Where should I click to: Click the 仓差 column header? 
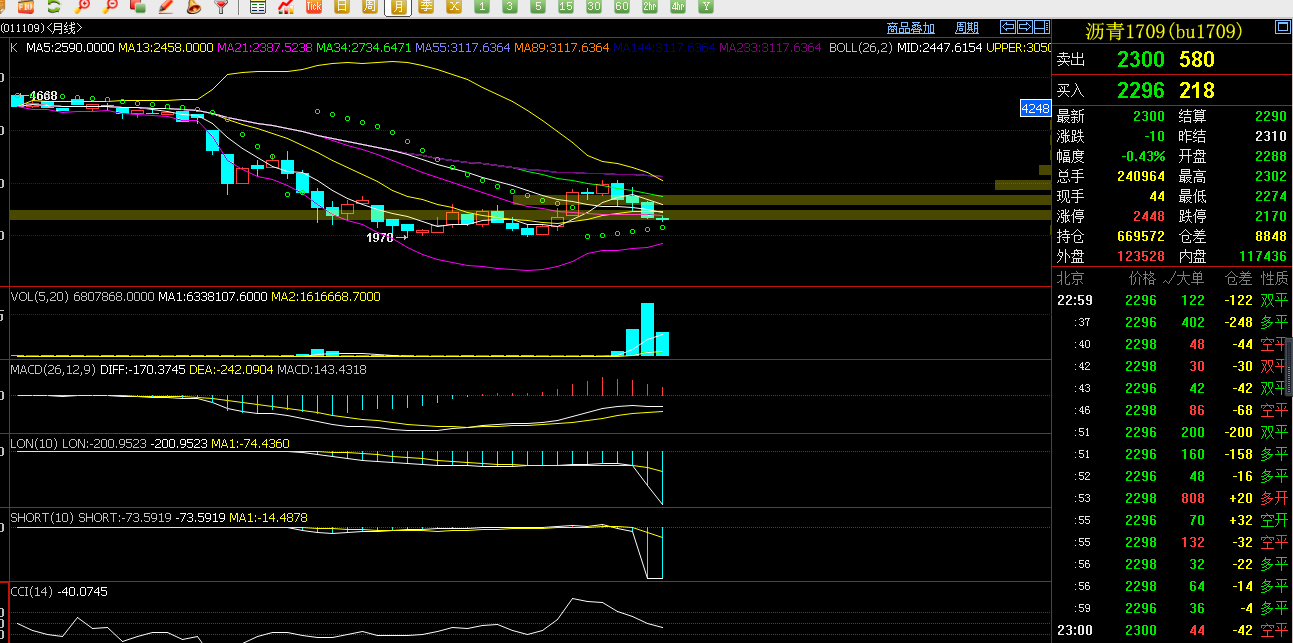(x=1239, y=278)
